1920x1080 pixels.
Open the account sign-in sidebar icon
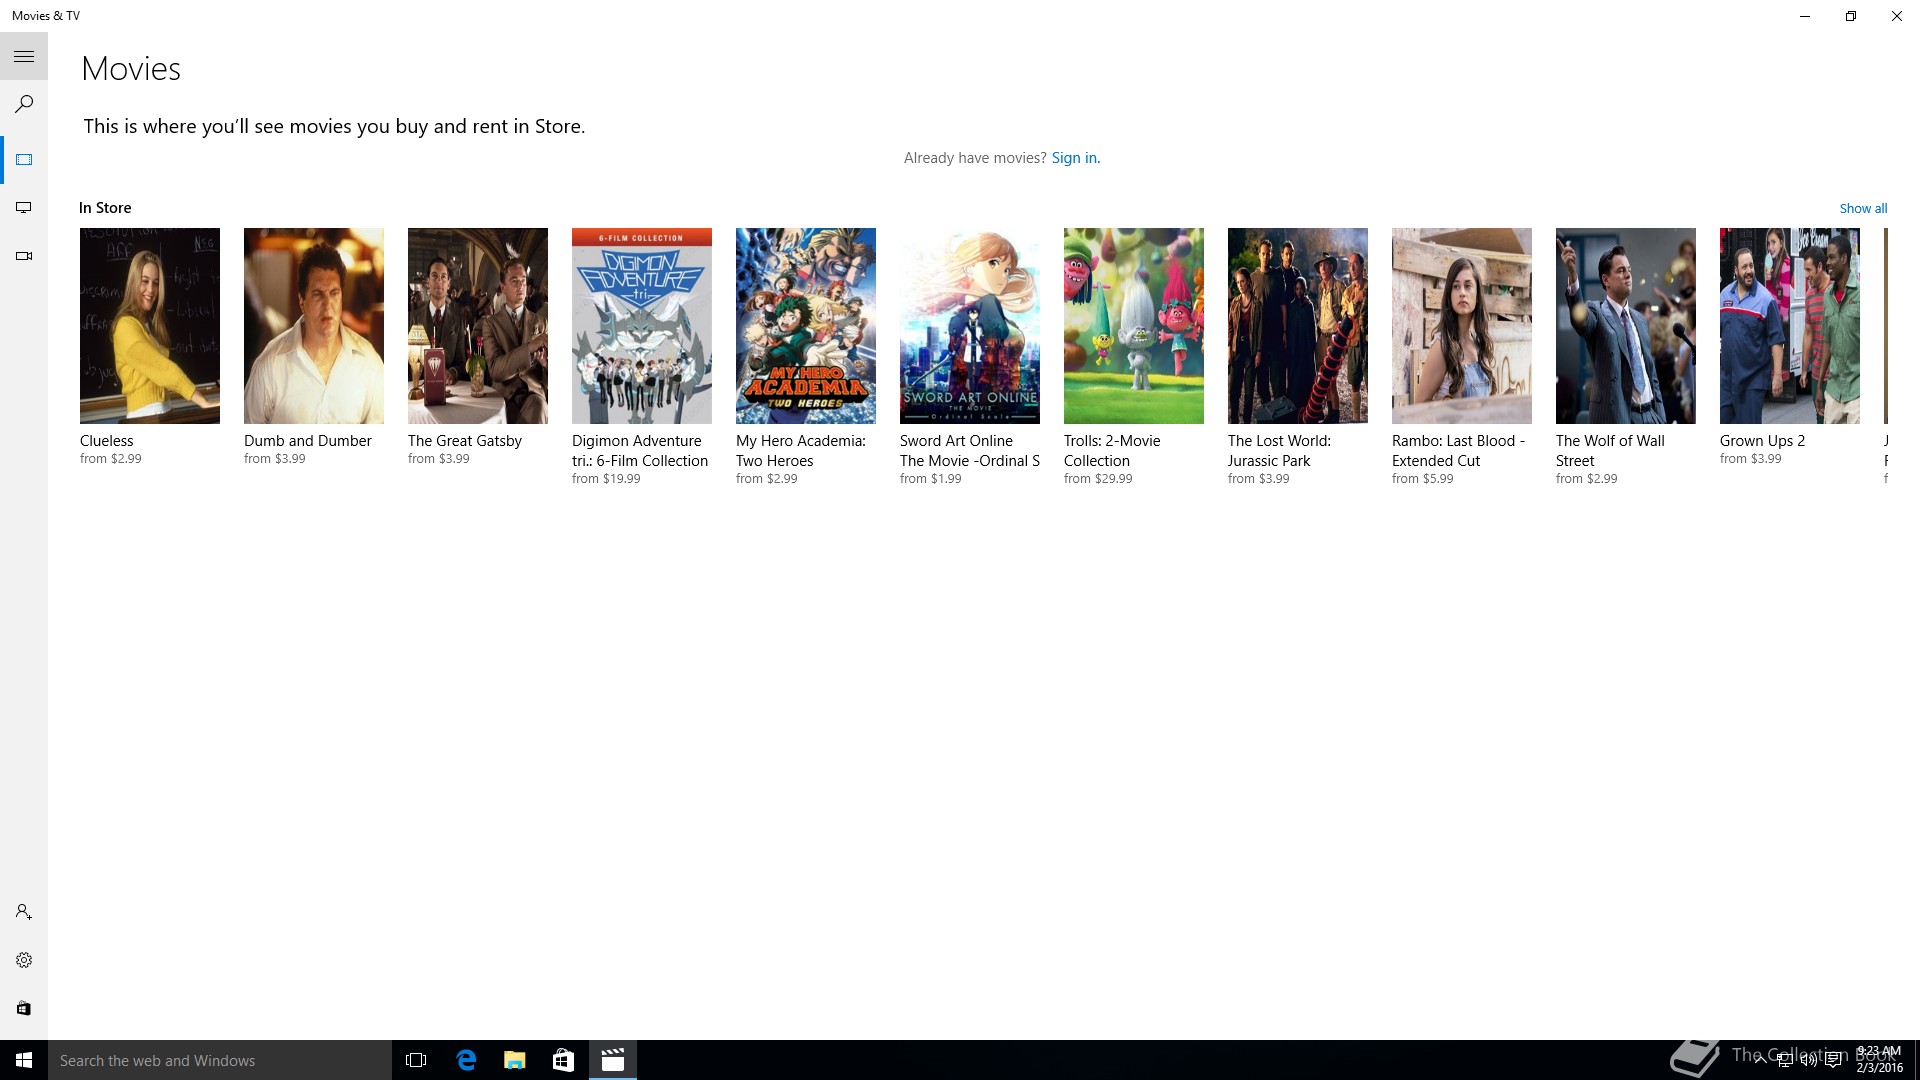[24, 912]
